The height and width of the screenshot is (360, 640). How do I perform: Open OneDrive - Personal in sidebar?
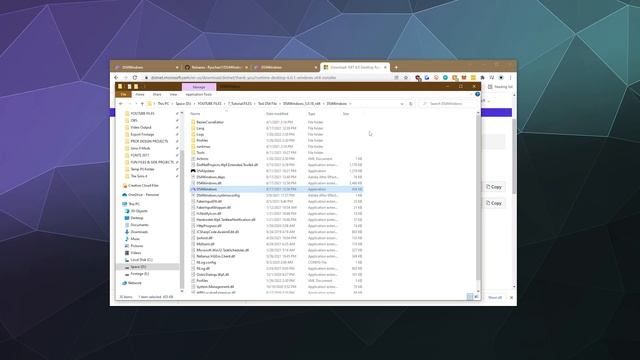pos(143,195)
